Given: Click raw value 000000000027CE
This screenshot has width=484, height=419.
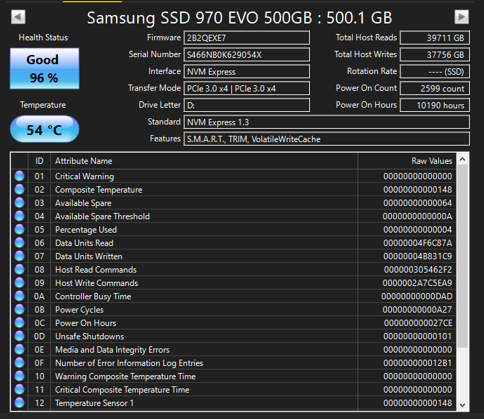Looking at the screenshot, I should (418, 323).
